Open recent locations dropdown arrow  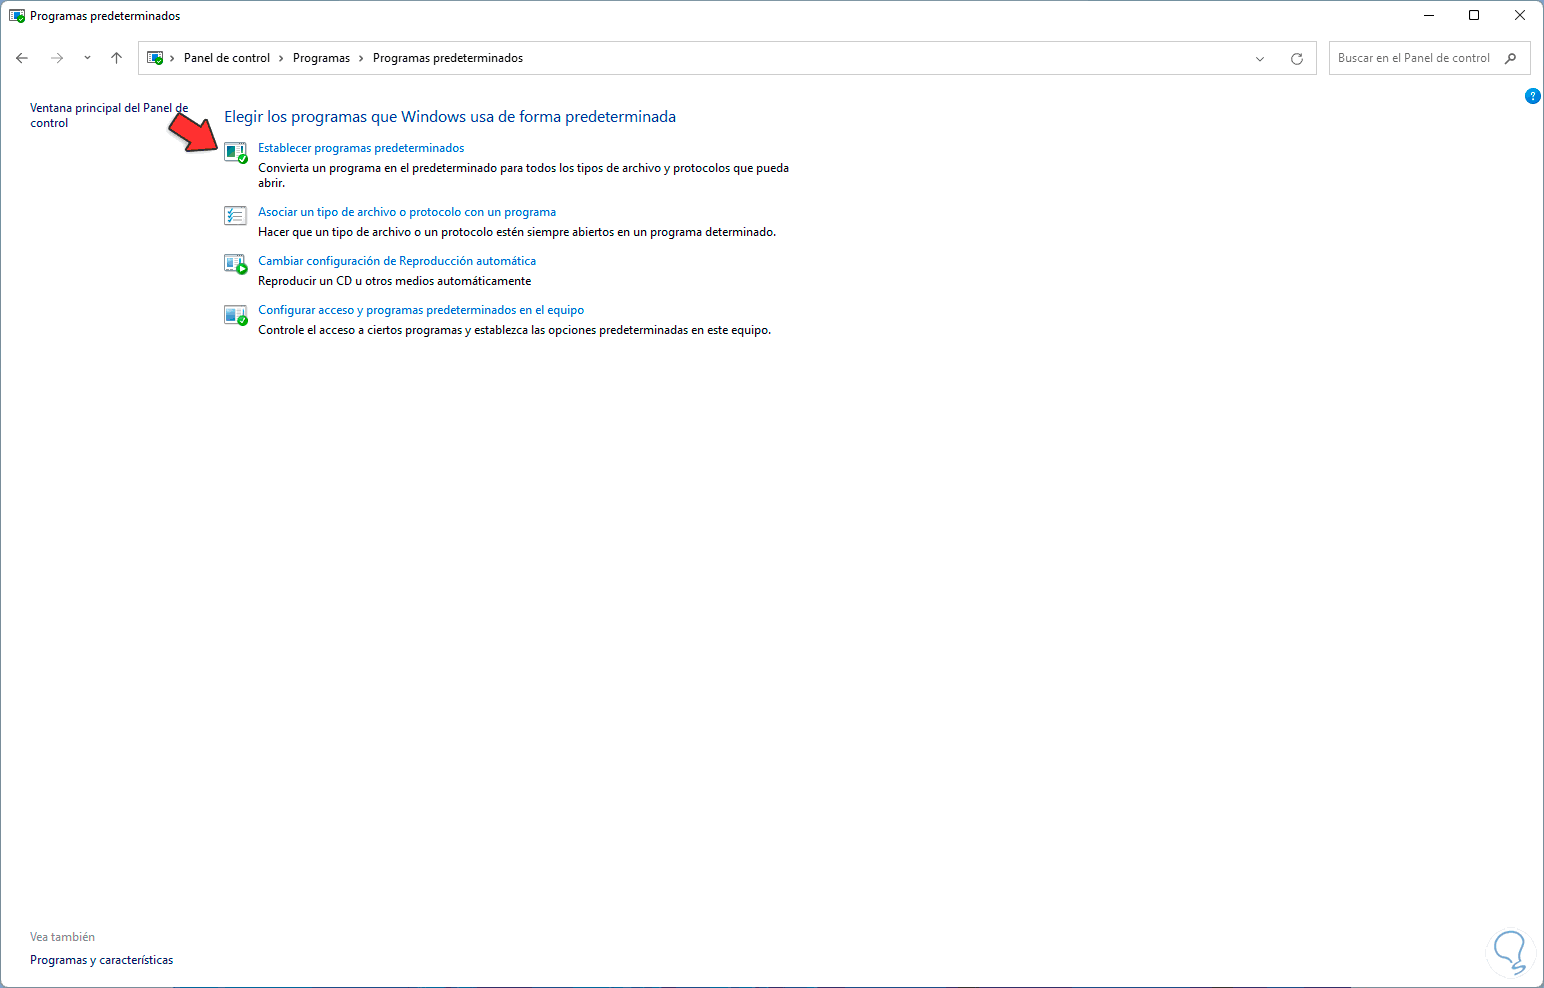[x=87, y=58]
